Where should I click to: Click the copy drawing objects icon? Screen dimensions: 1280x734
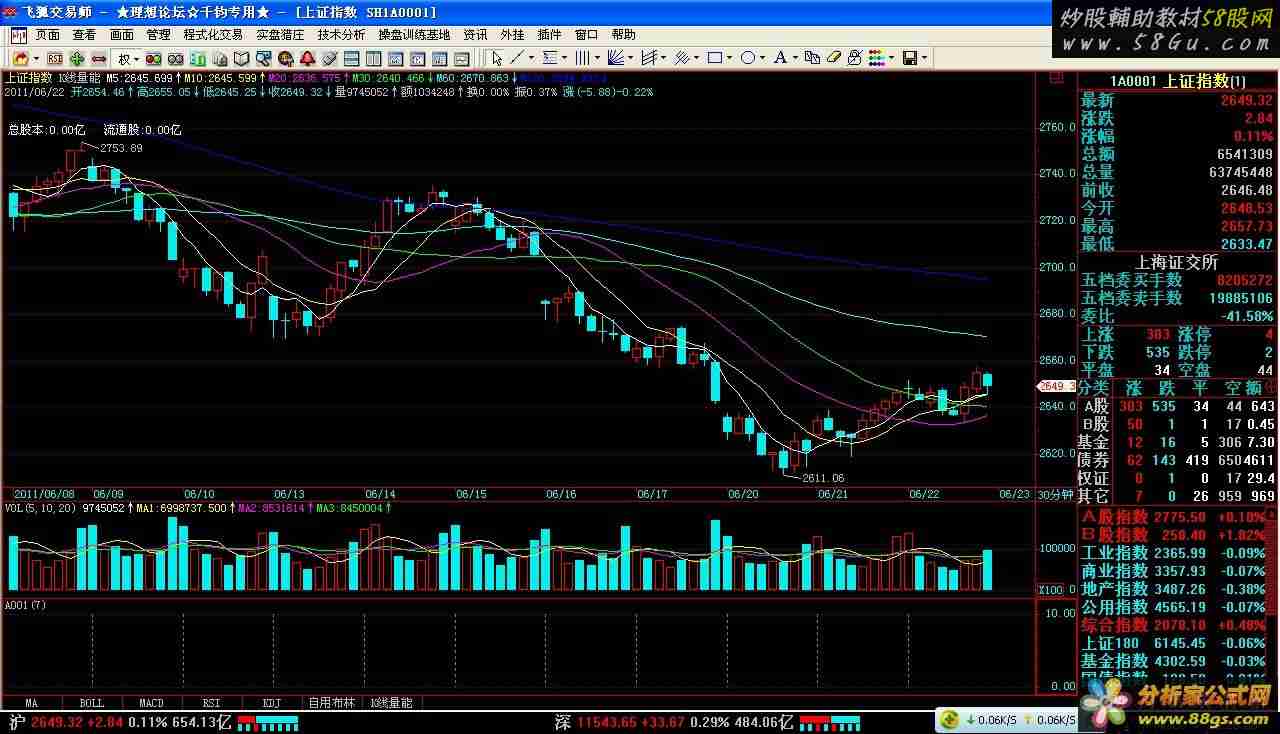pyautogui.click(x=812, y=58)
